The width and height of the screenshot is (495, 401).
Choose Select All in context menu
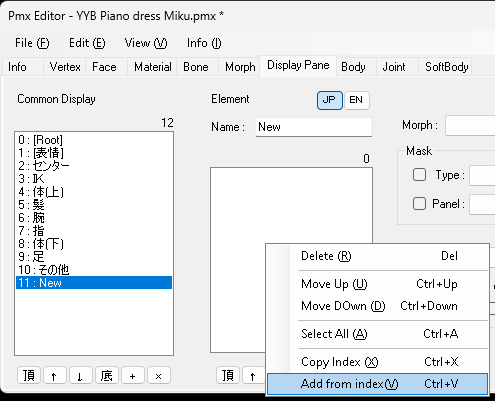[378, 334]
